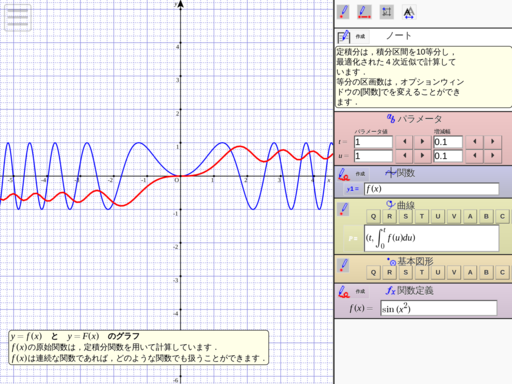This screenshot has height=384, width=512.
Task: Click the y1 function input field
Action: 432,189
